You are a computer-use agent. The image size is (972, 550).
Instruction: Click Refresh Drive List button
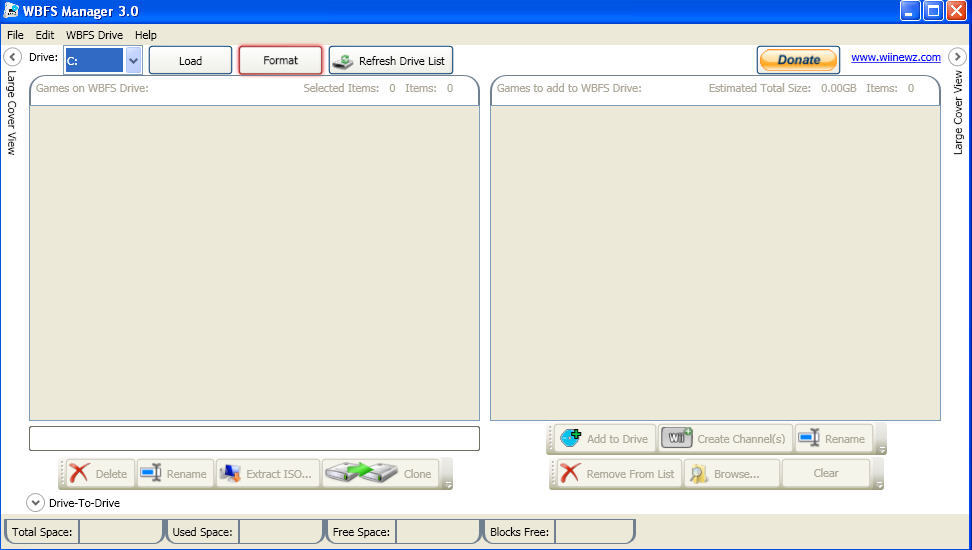pyautogui.click(x=391, y=61)
